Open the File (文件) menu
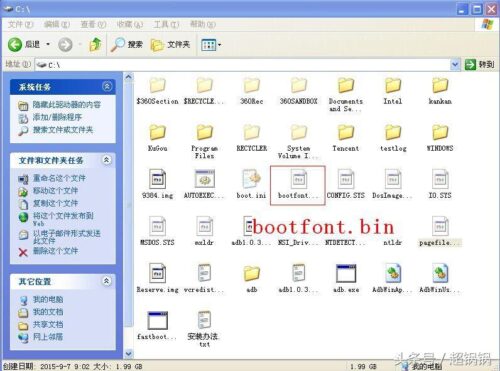Viewport: 500px width, 371px height. (x=20, y=24)
